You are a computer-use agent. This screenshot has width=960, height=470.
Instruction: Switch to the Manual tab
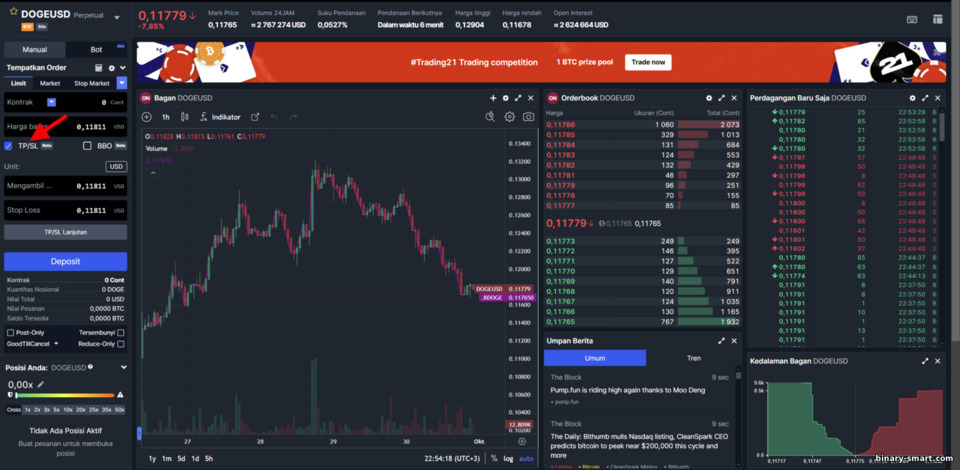tap(35, 50)
